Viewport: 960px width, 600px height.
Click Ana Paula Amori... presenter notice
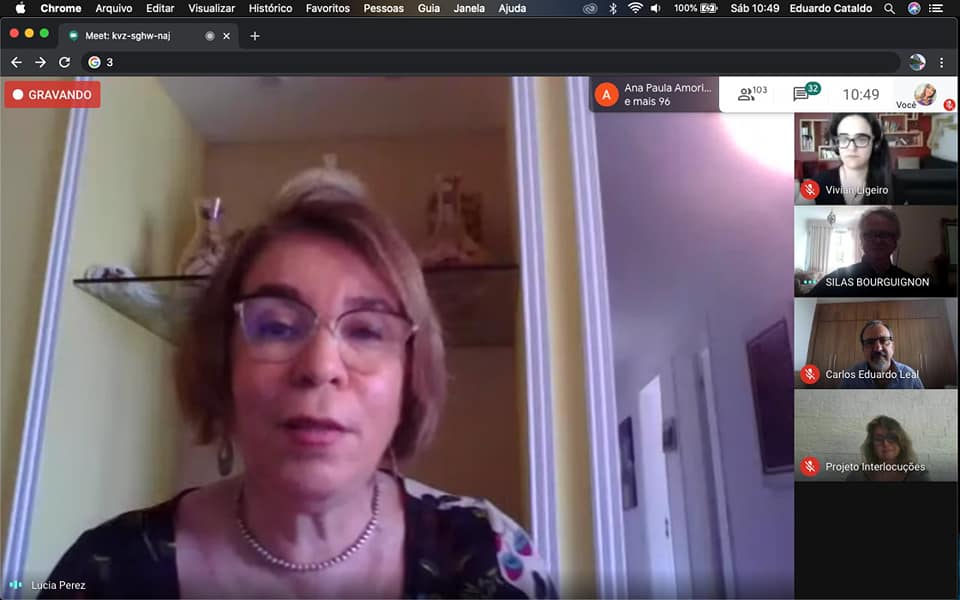(x=654, y=94)
